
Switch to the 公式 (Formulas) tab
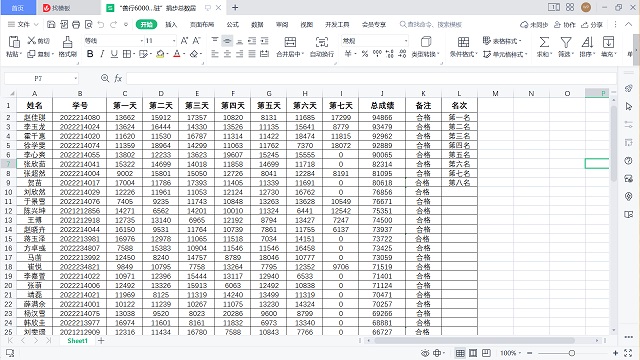(x=233, y=24)
